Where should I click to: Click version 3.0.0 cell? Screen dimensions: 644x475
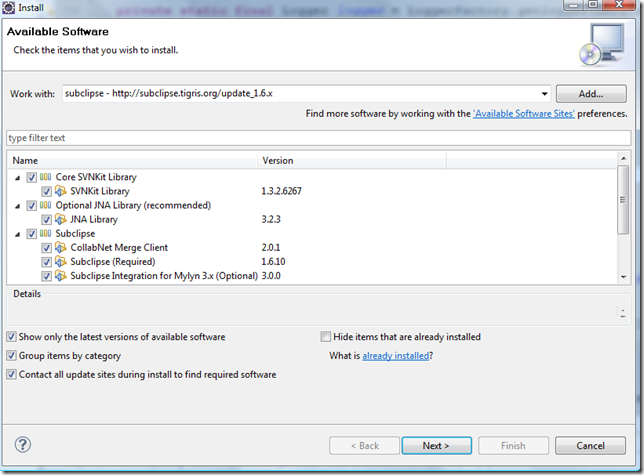(x=271, y=276)
